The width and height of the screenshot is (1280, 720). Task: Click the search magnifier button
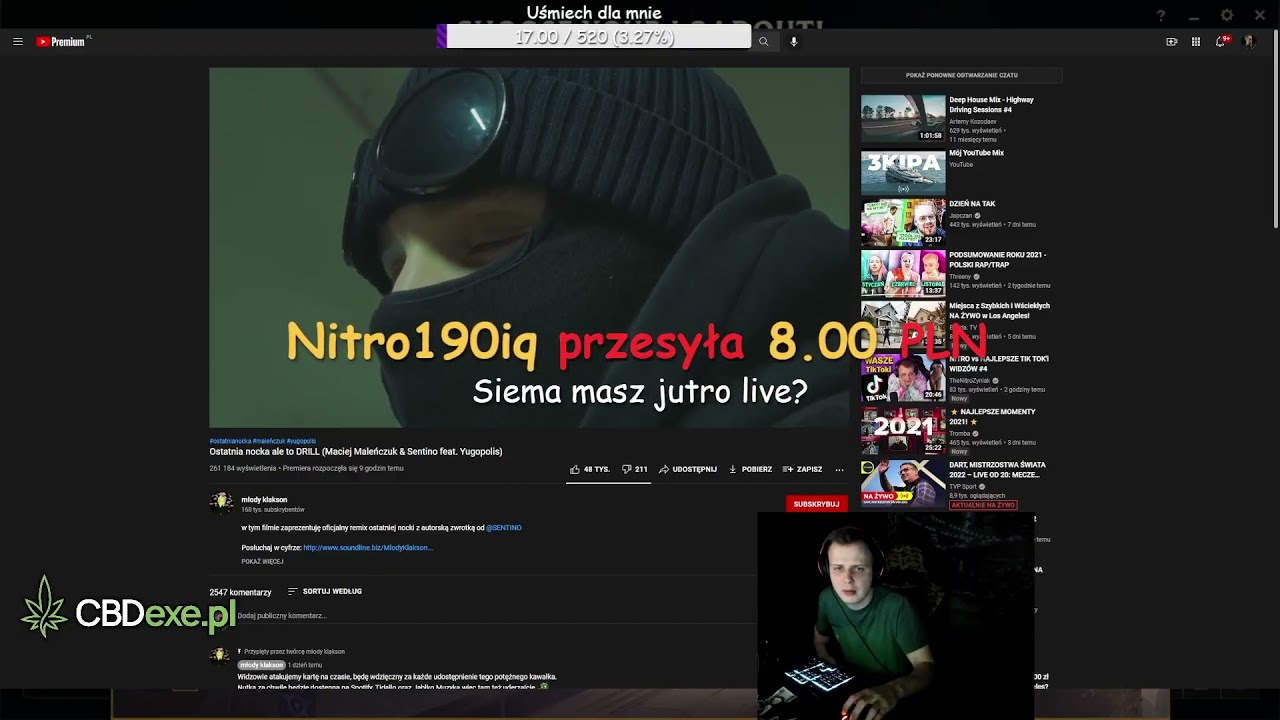coord(764,42)
